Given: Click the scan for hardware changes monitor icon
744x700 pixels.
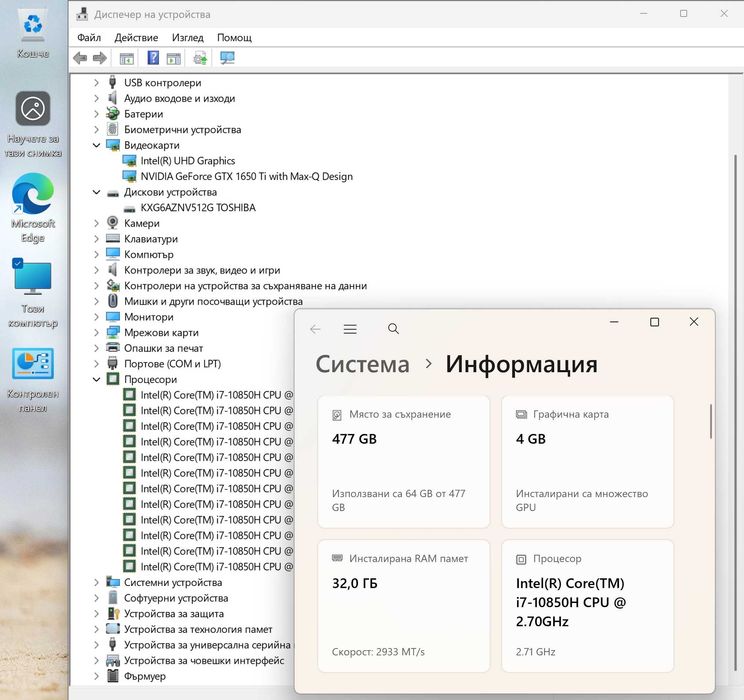Looking at the screenshot, I should [227, 58].
